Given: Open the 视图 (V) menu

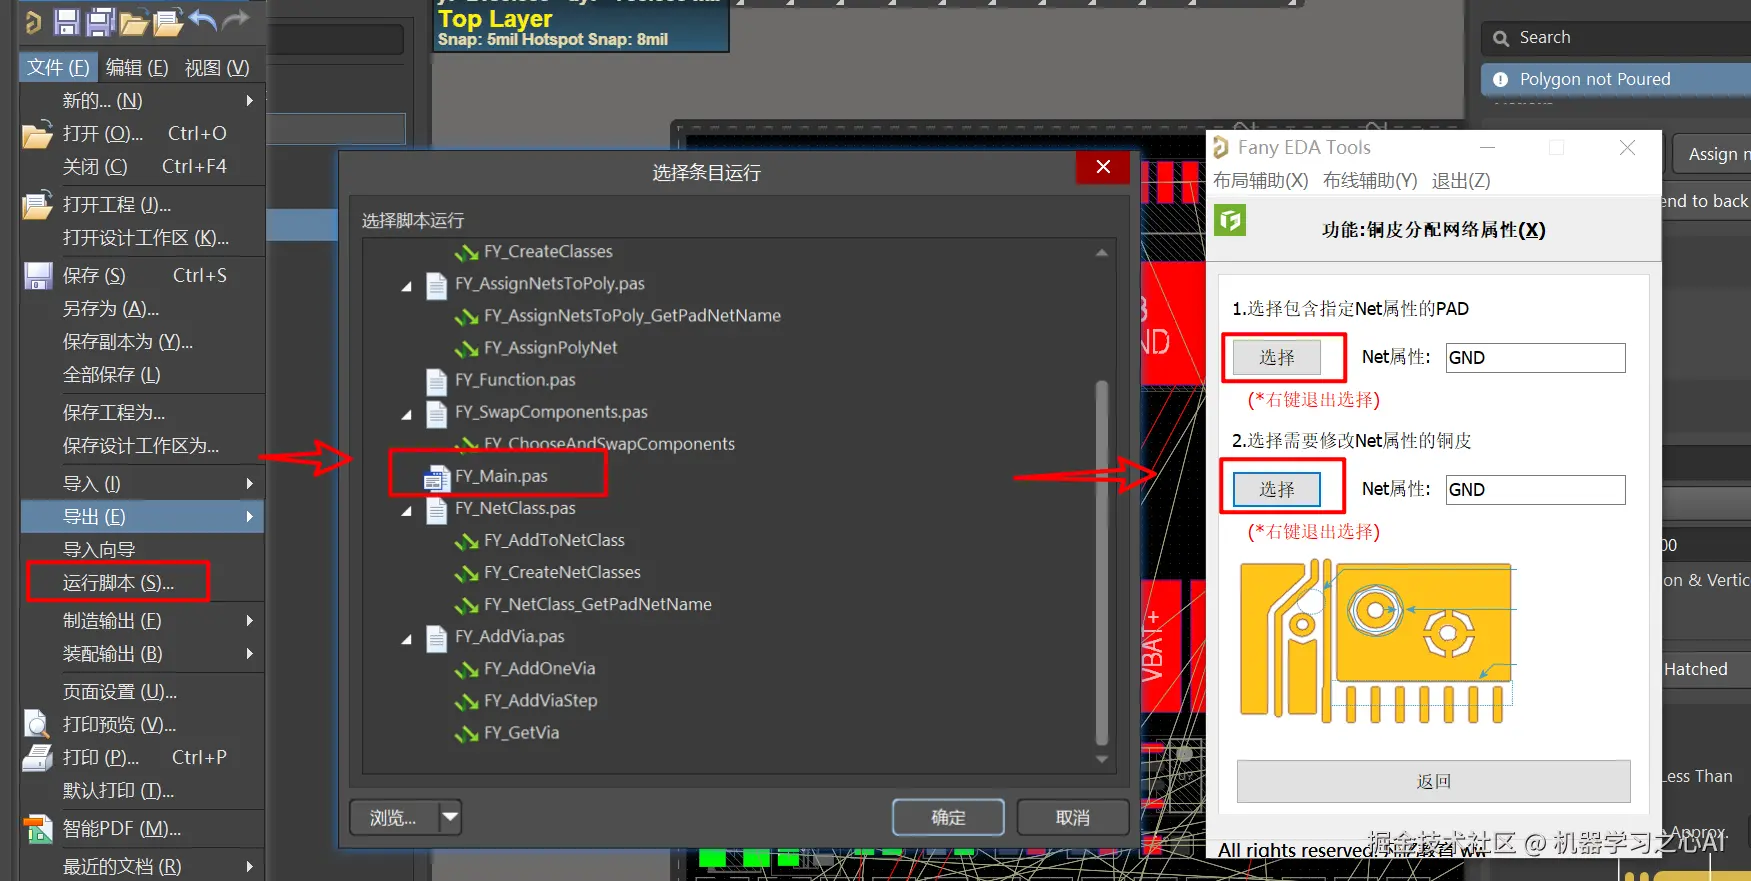Looking at the screenshot, I should (217, 68).
